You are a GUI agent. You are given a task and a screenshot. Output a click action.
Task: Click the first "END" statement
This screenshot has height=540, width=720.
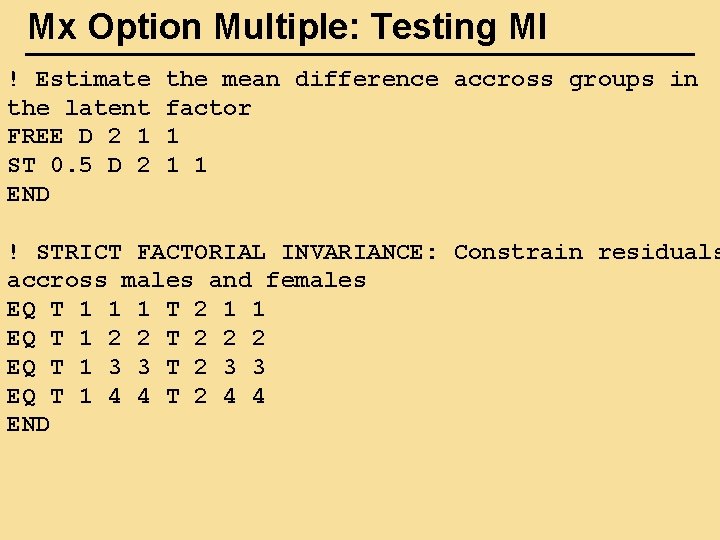click(28, 194)
